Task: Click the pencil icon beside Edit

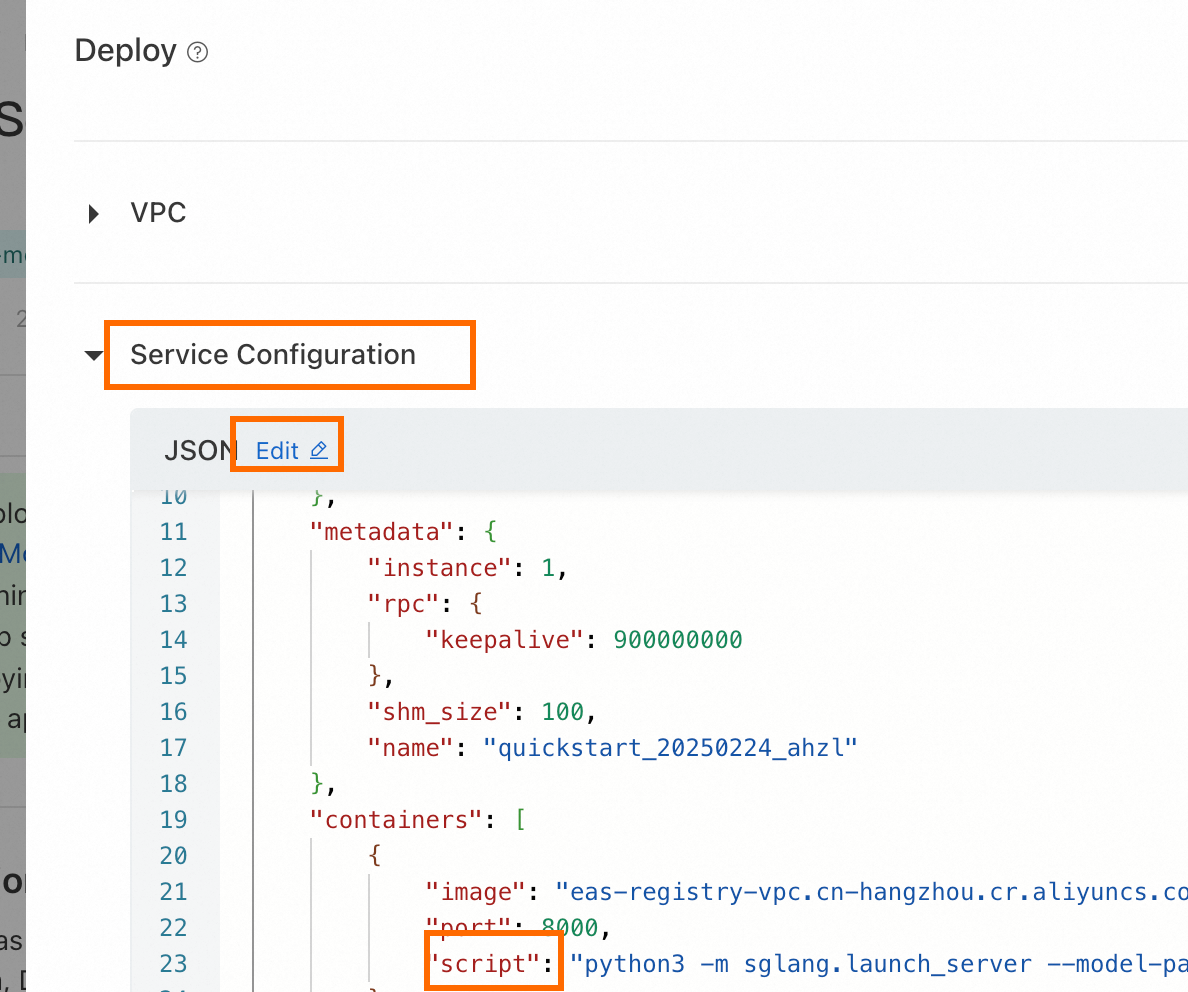Action: (x=319, y=451)
